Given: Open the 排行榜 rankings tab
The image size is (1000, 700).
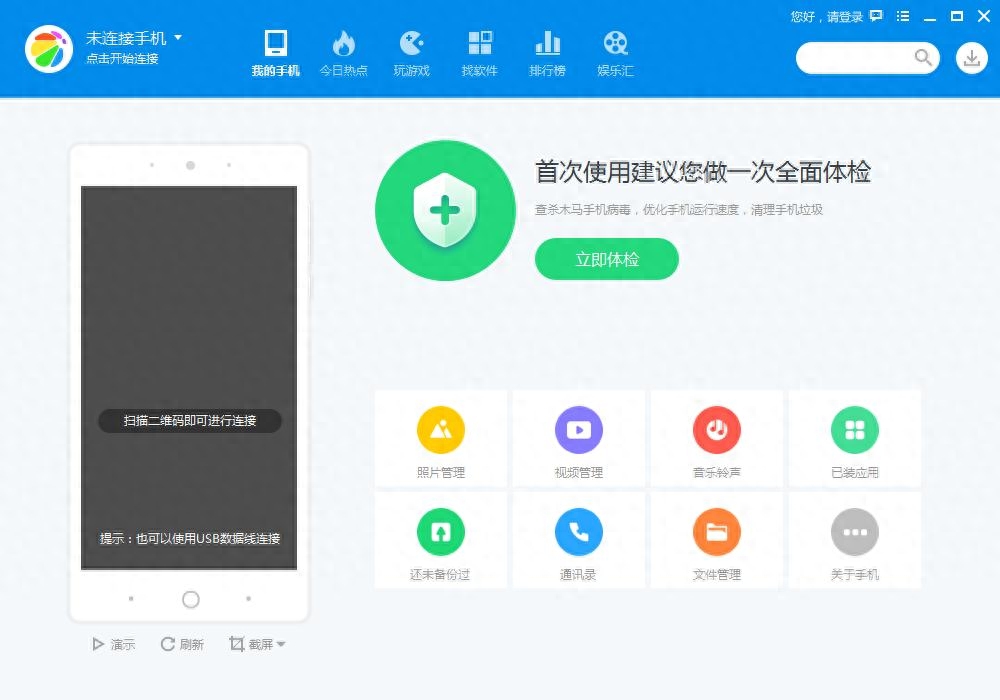Looking at the screenshot, I should (x=547, y=52).
